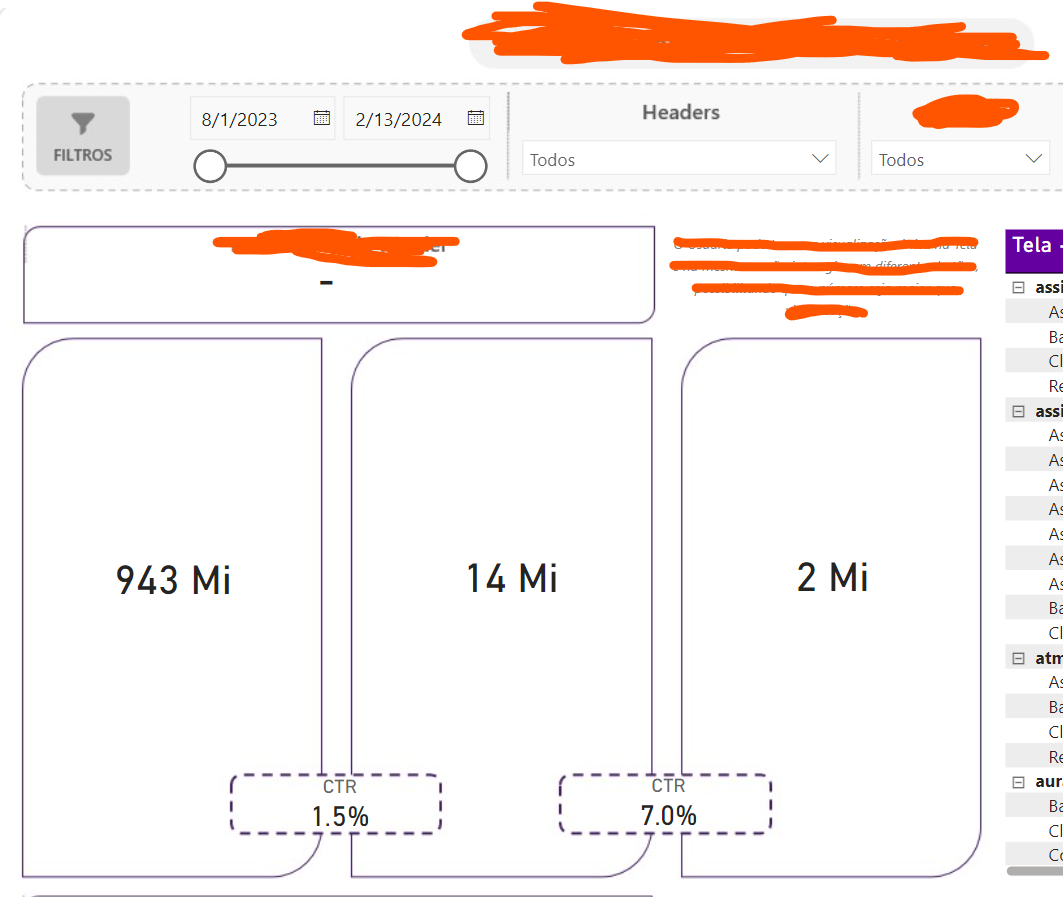
Task: Open calendar picker for end date 2/13/2024
Action: pos(475,118)
